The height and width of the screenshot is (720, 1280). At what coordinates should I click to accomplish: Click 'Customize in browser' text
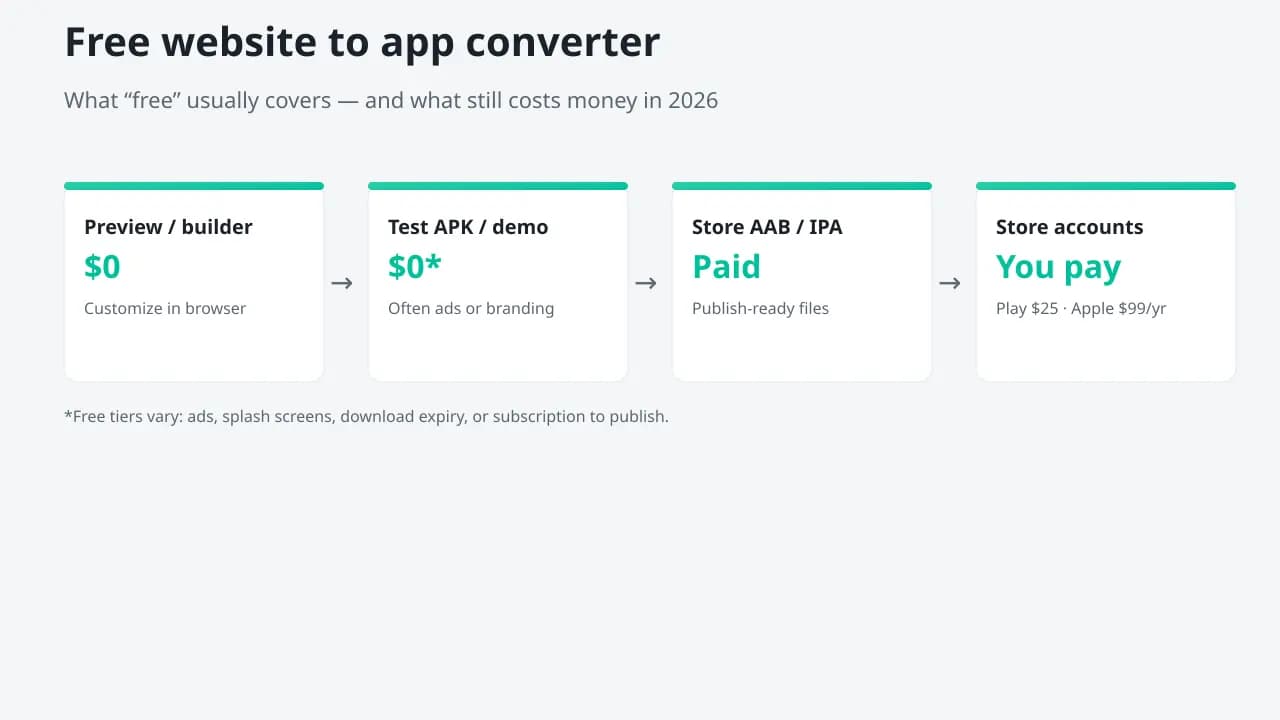click(165, 308)
